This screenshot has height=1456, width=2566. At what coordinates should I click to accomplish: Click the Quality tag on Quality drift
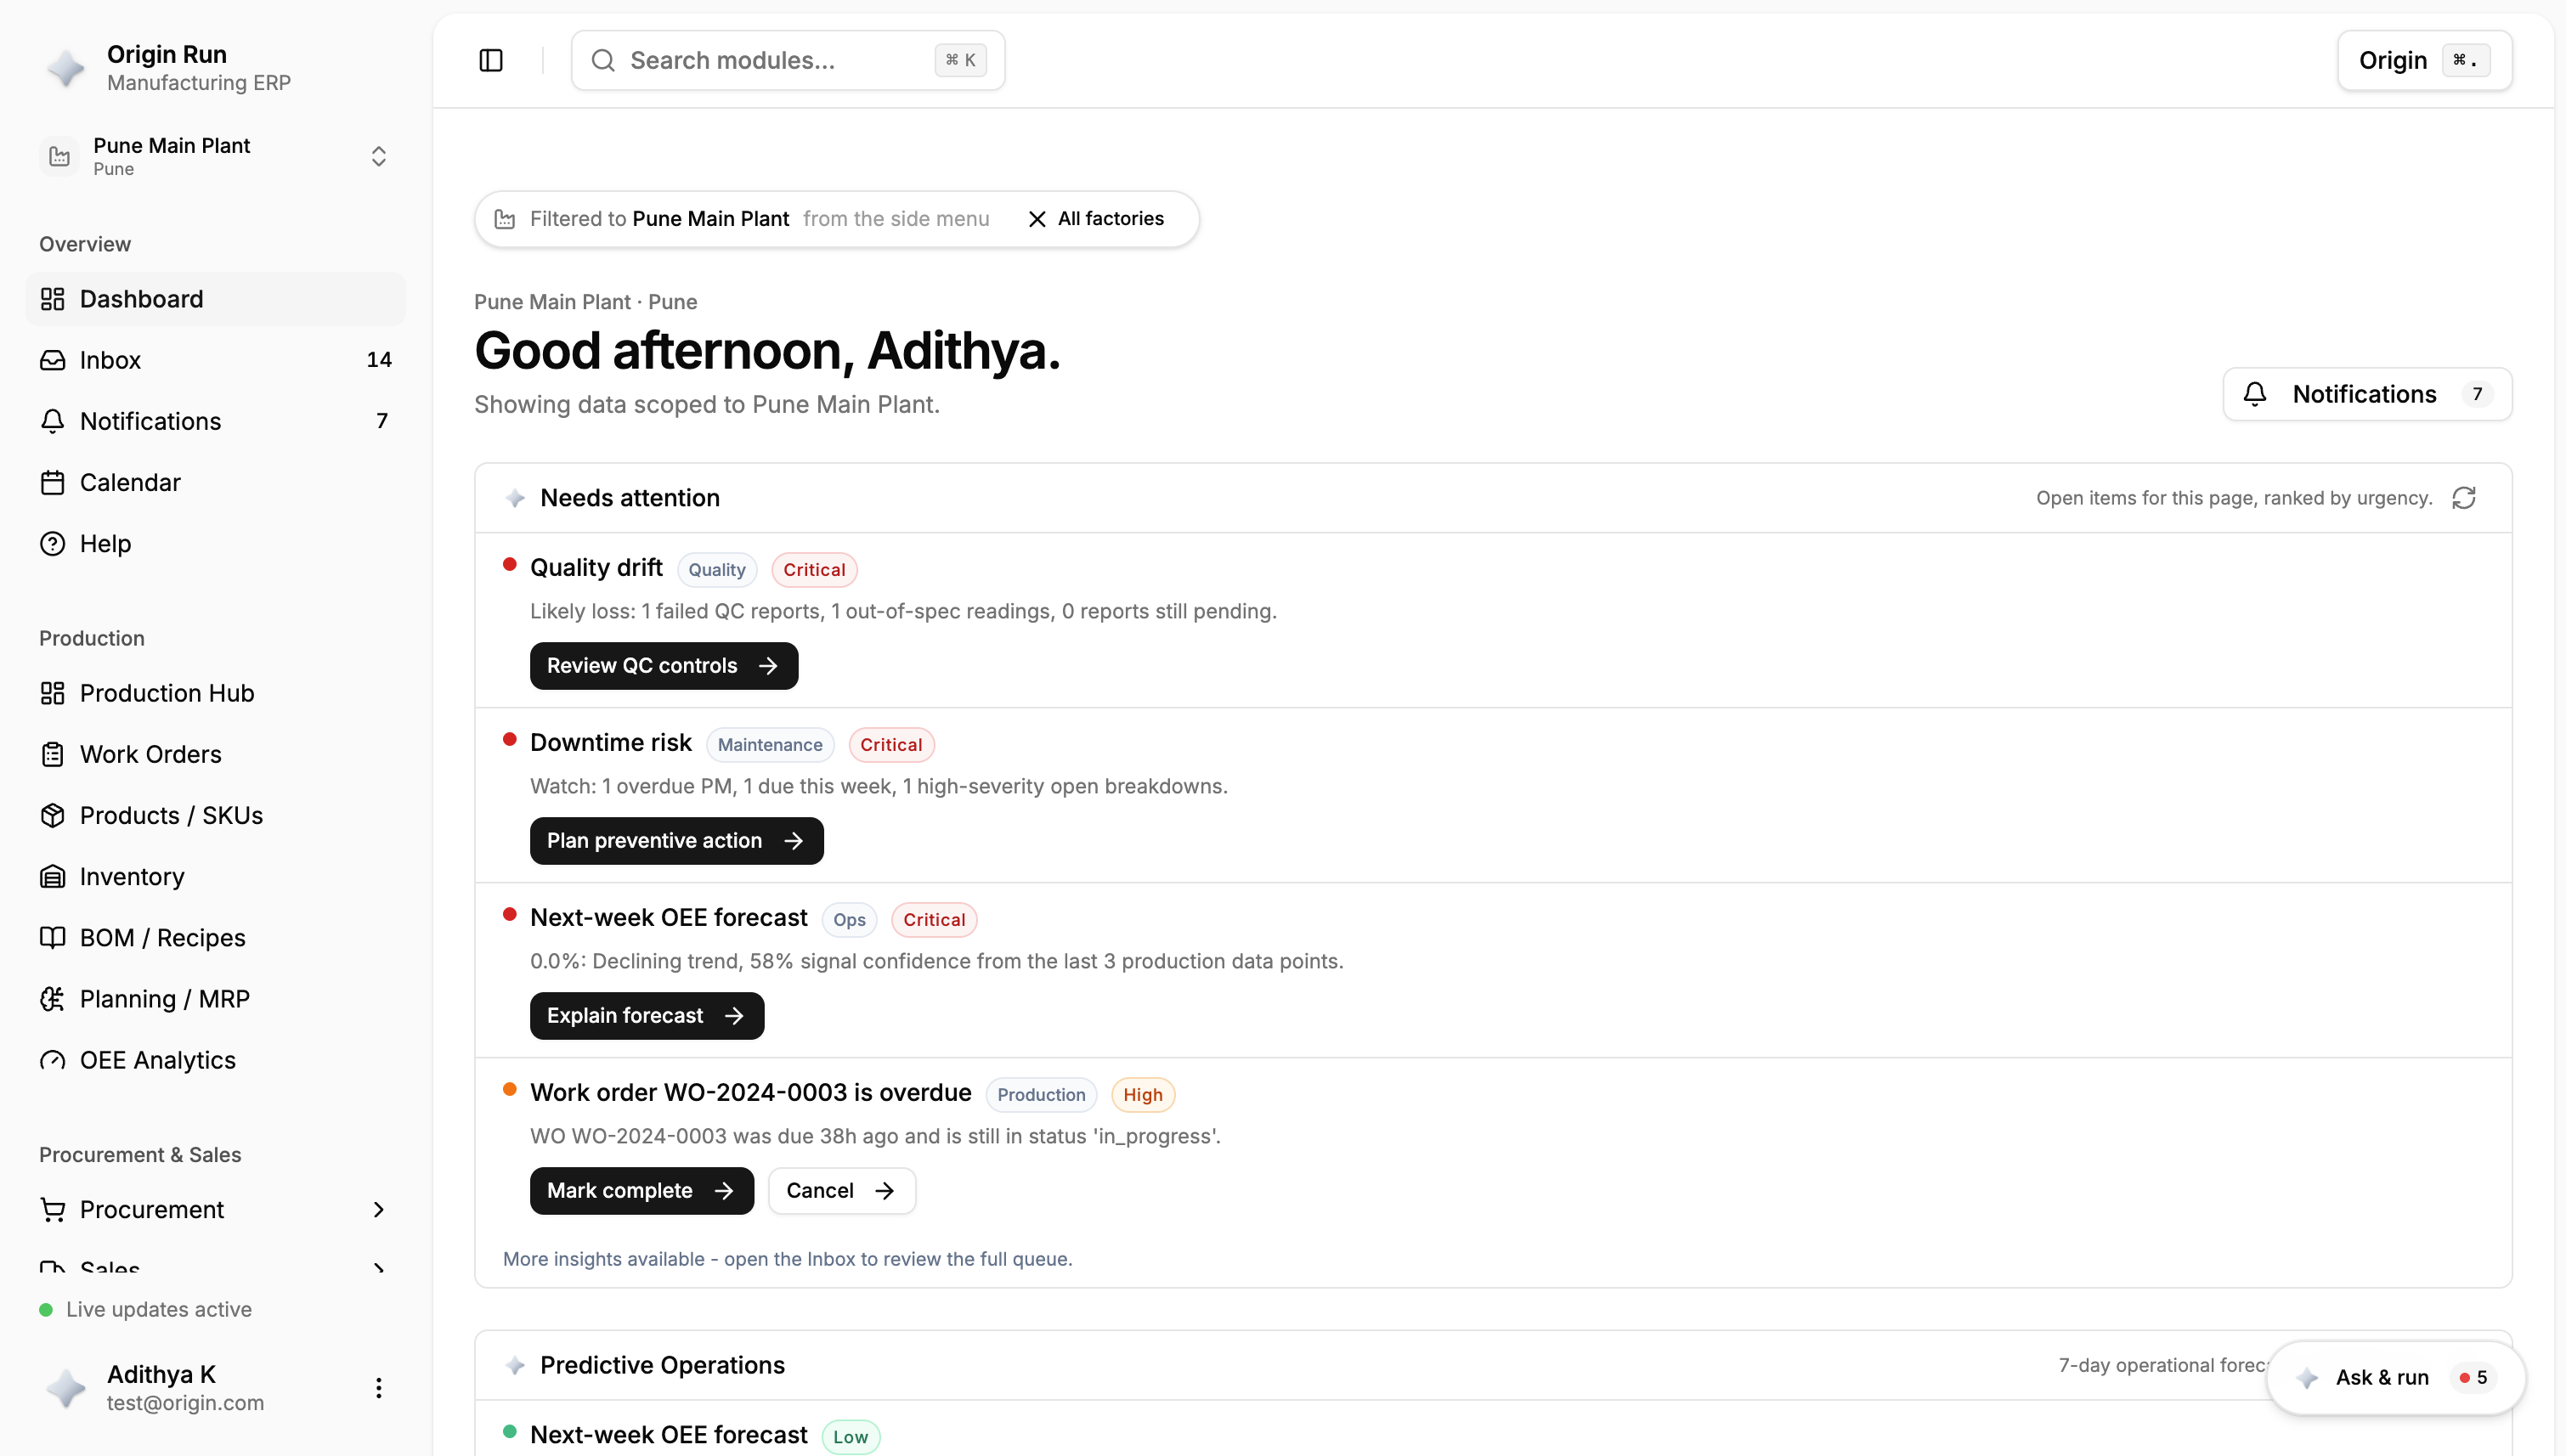717,569
